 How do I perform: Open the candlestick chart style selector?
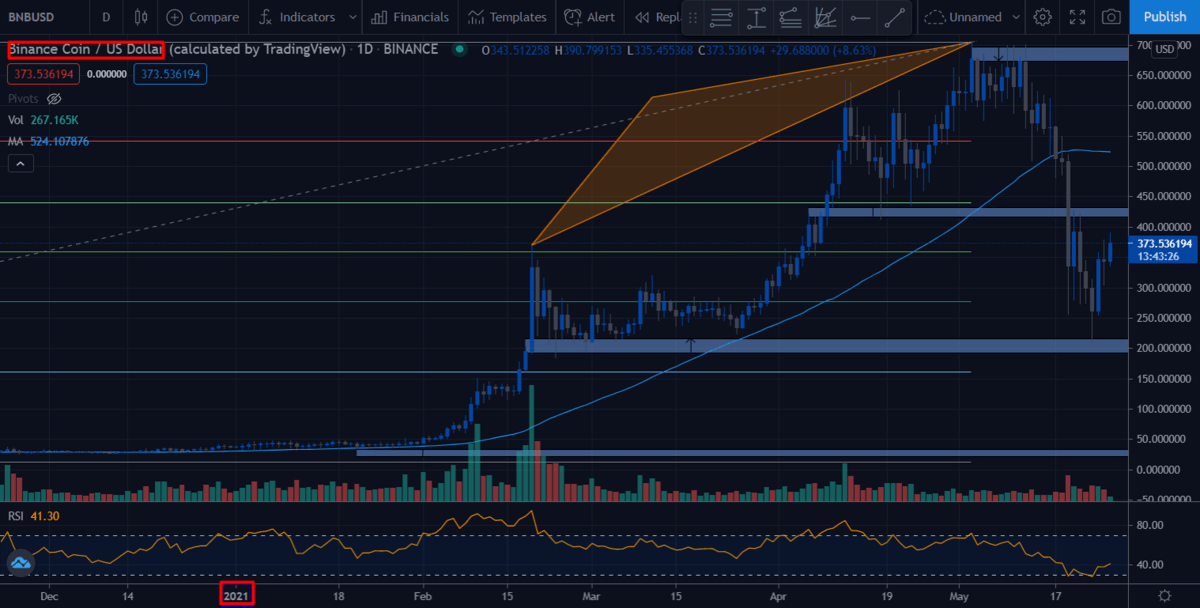coord(141,17)
